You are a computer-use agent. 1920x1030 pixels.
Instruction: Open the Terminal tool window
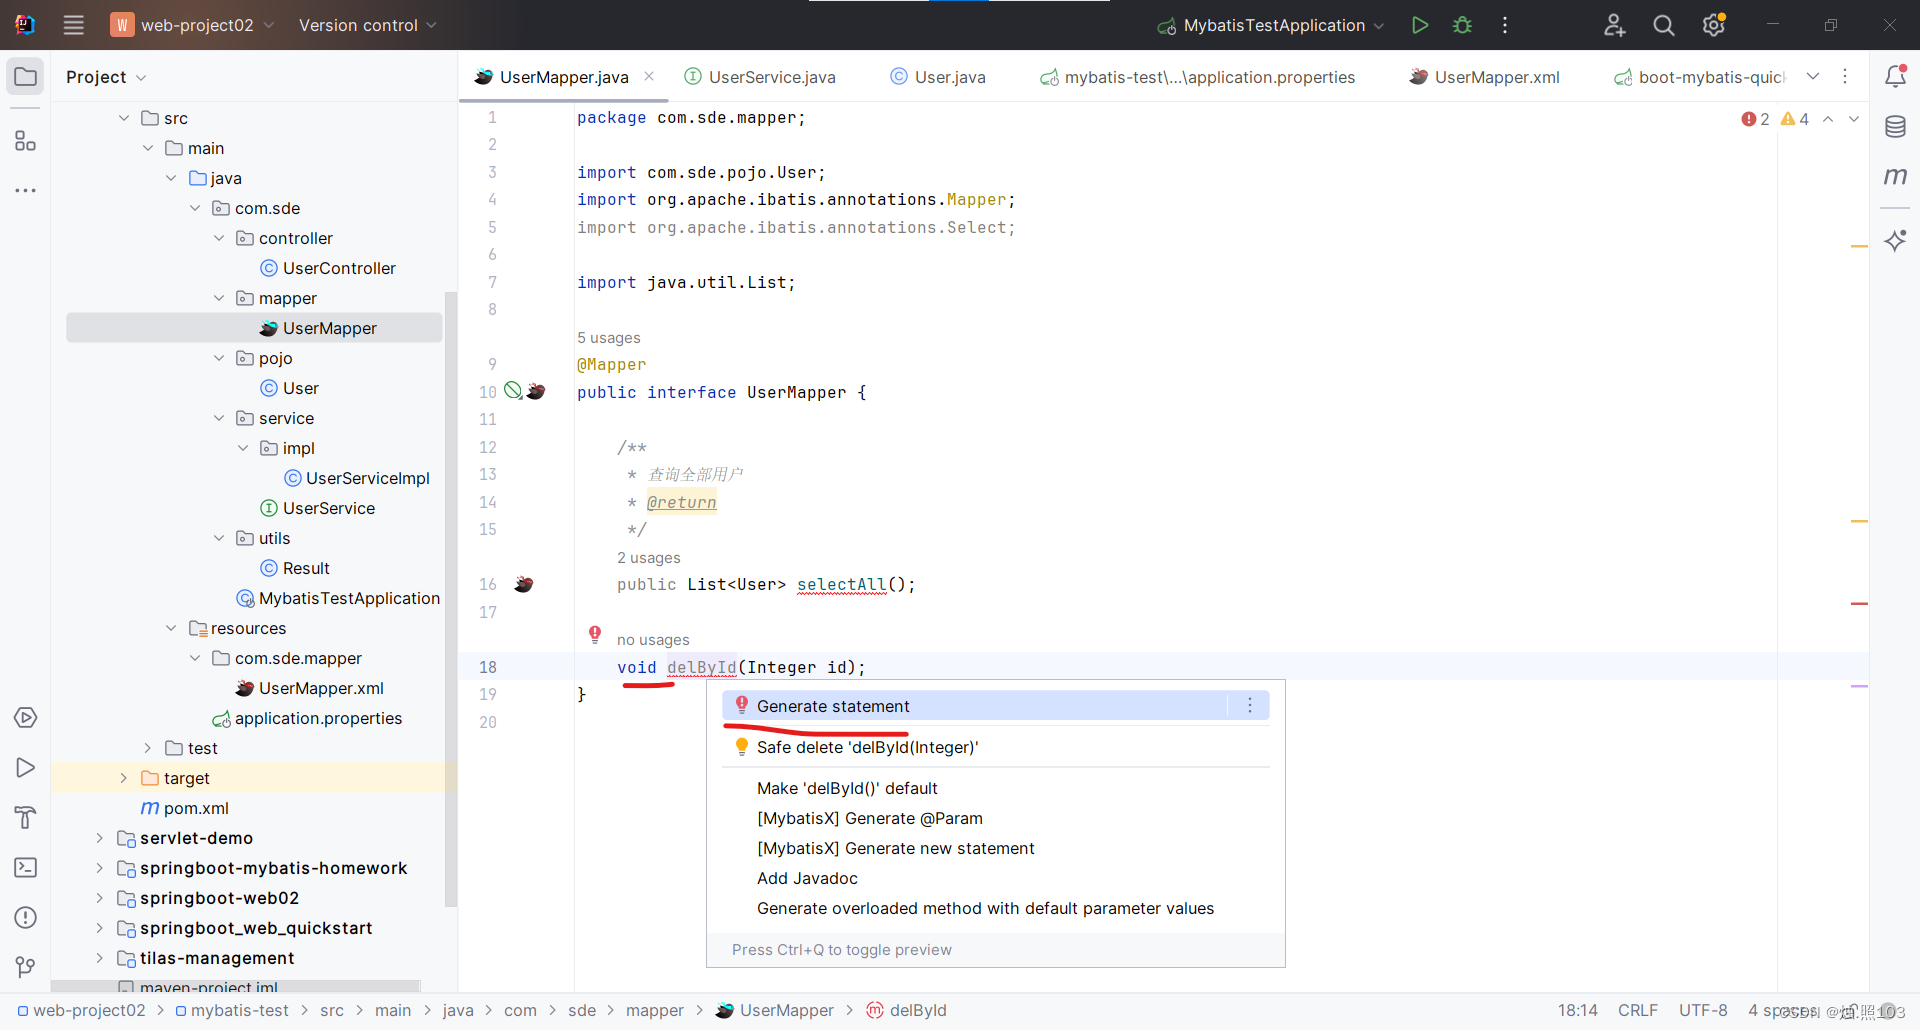[x=25, y=867]
